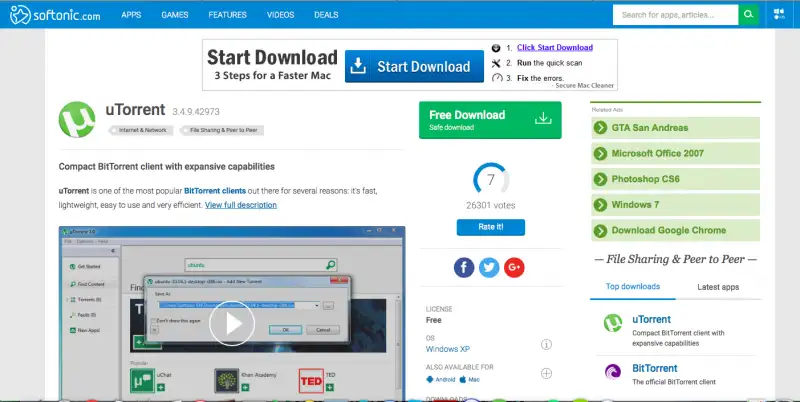Click the uTorrent page title heading
The image size is (800, 402).
coord(135,110)
